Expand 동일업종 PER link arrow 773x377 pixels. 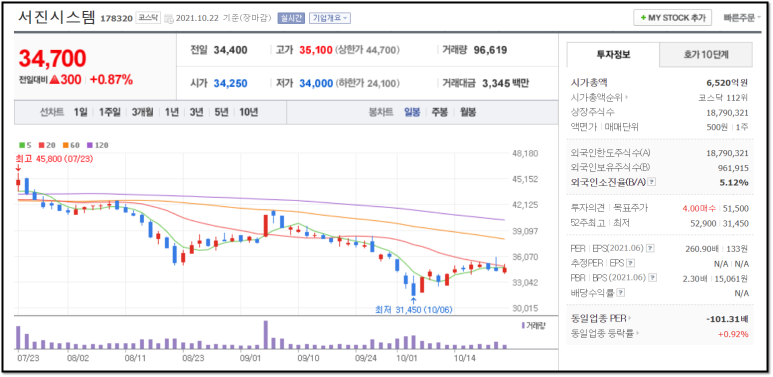[x=631, y=318]
